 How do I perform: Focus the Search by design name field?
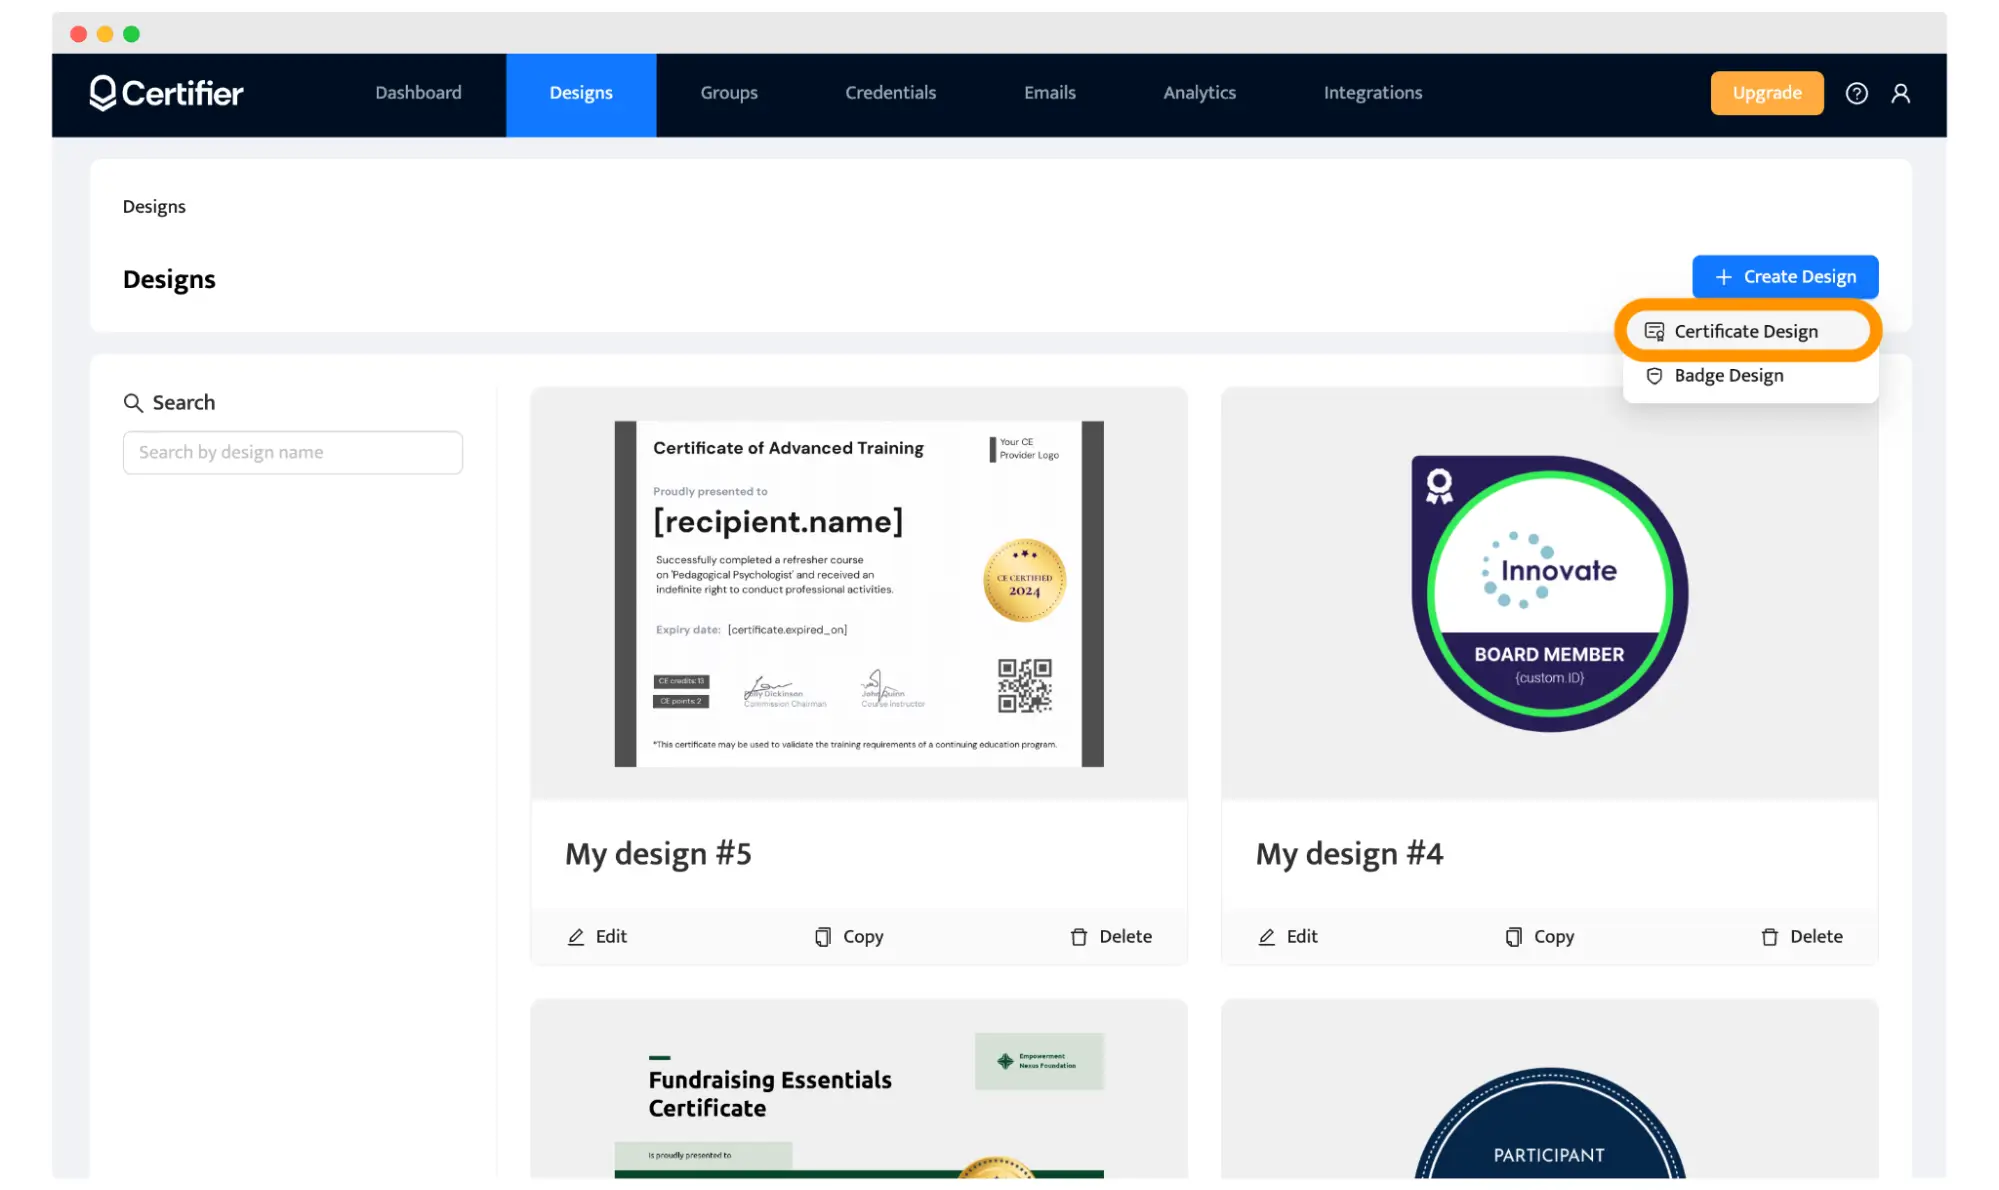point(292,453)
